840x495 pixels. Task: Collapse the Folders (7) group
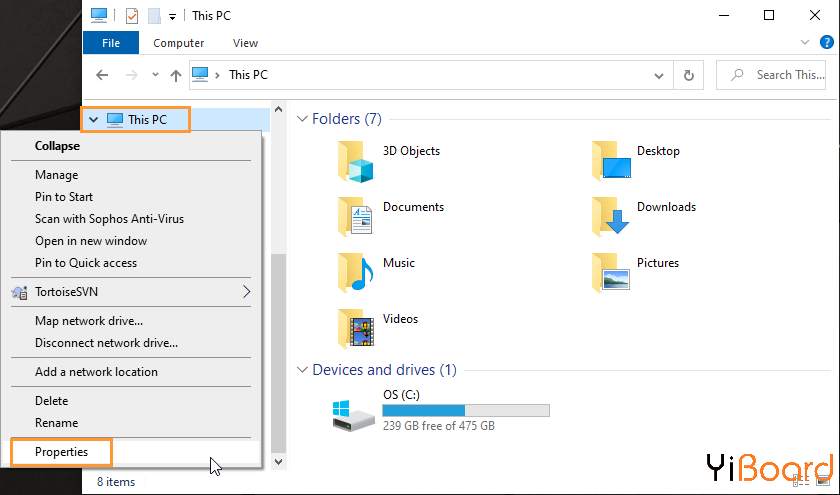(303, 118)
